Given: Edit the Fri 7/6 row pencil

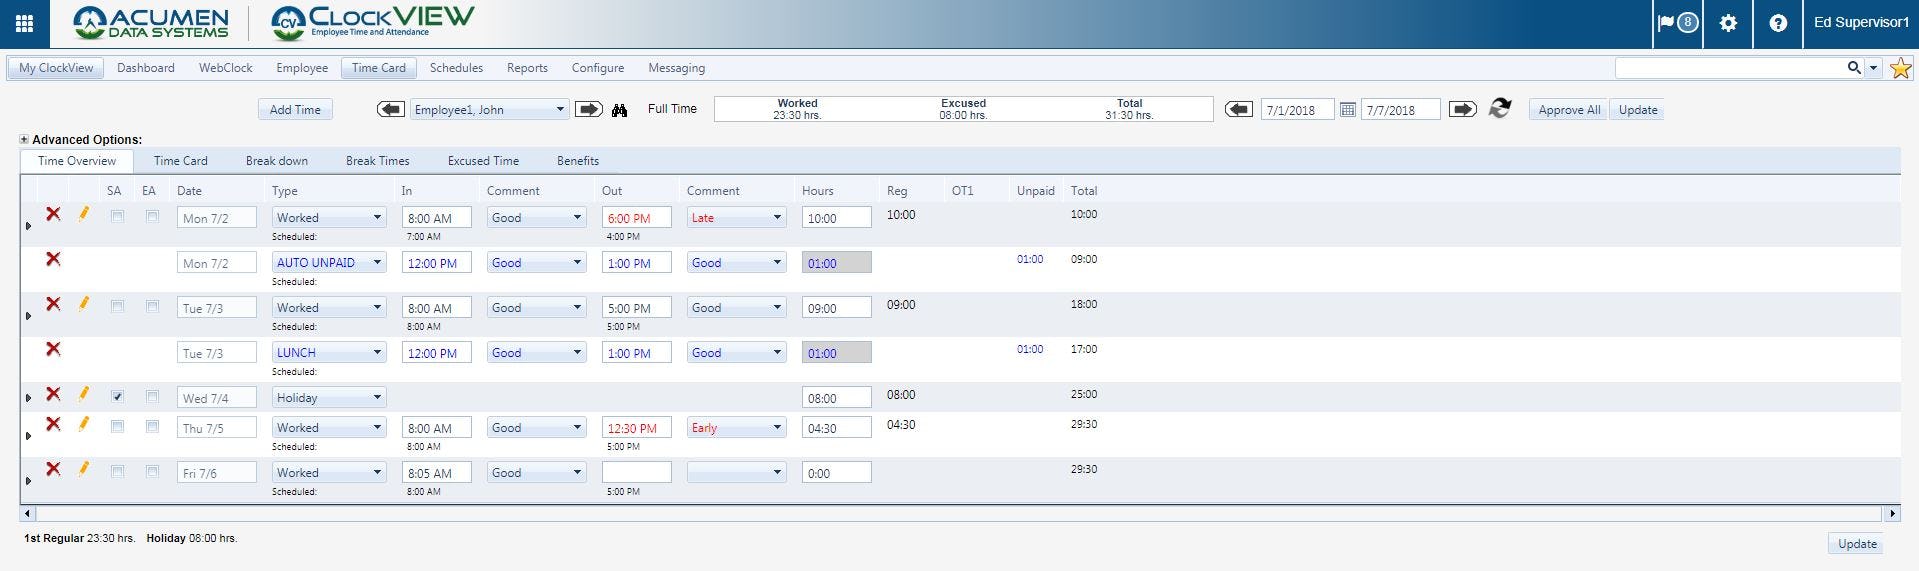Looking at the screenshot, I should pos(84,469).
